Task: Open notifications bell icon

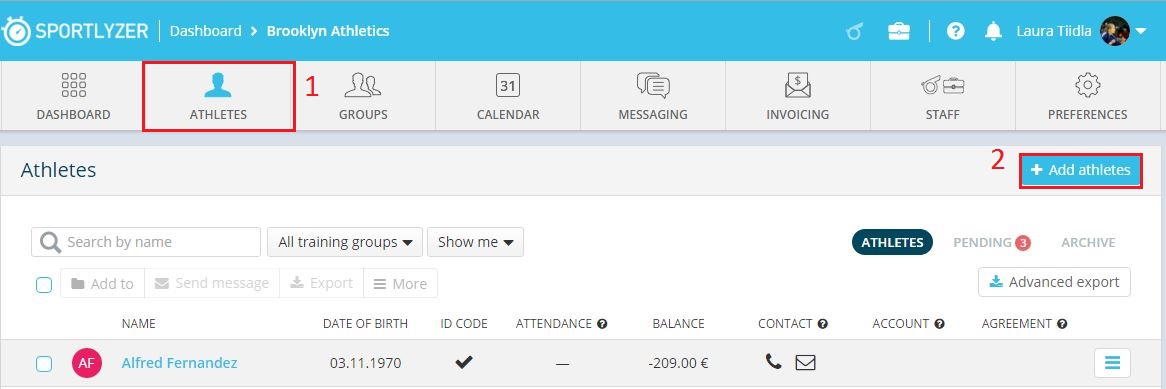Action: point(993,31)
